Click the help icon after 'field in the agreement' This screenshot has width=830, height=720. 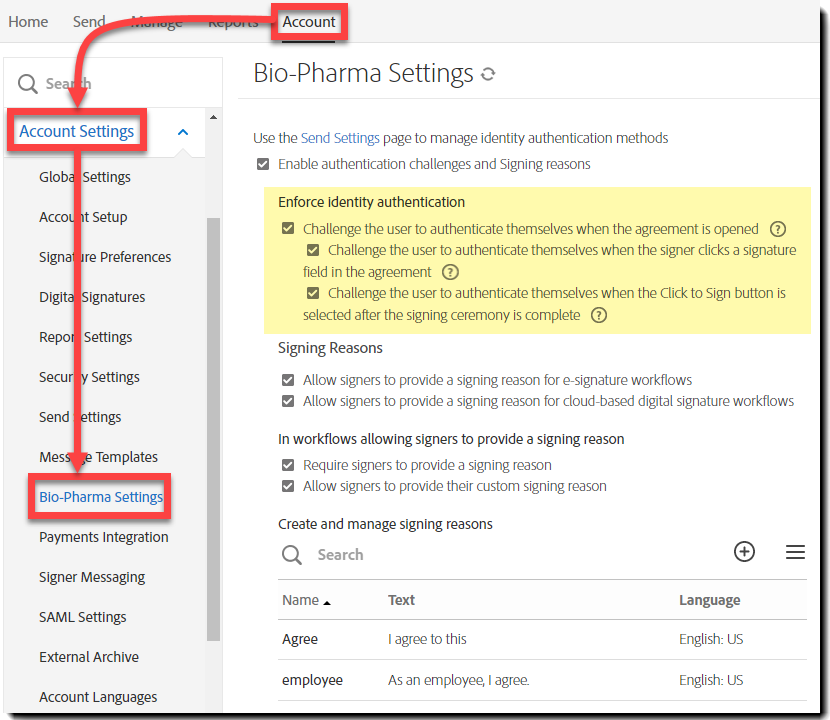[450, 272]
